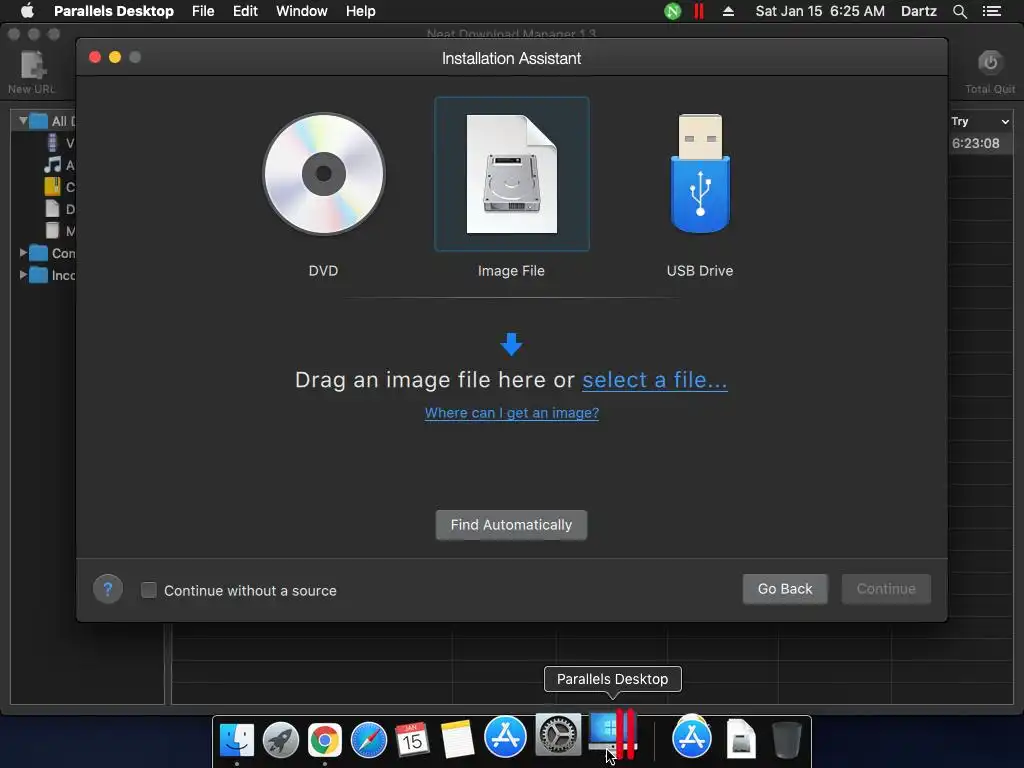Click the select a file link
This screenshot has height=768, width=1024.
[x=654, y=380]
